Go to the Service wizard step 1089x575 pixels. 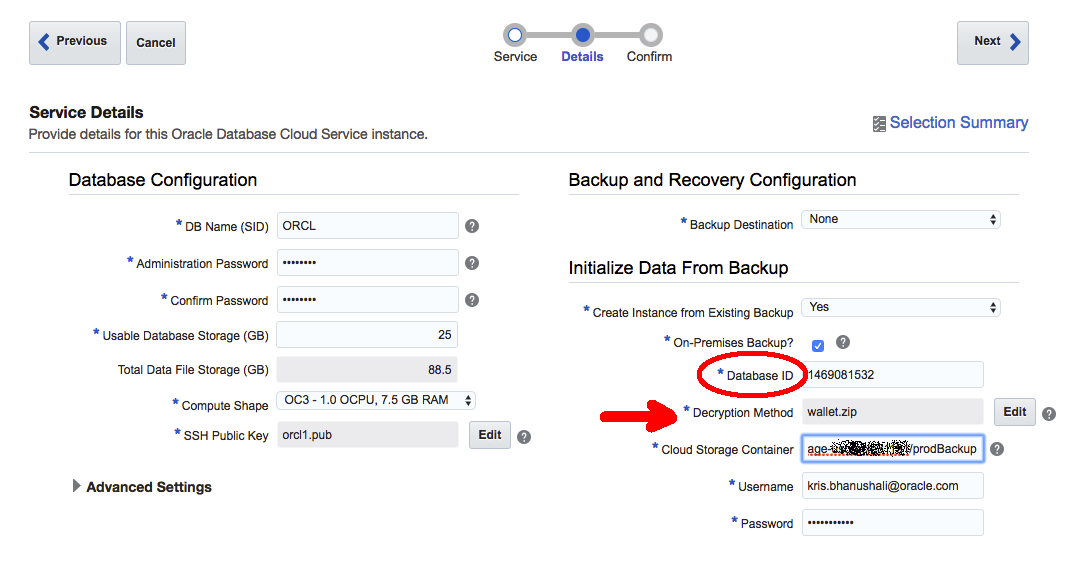515,35
